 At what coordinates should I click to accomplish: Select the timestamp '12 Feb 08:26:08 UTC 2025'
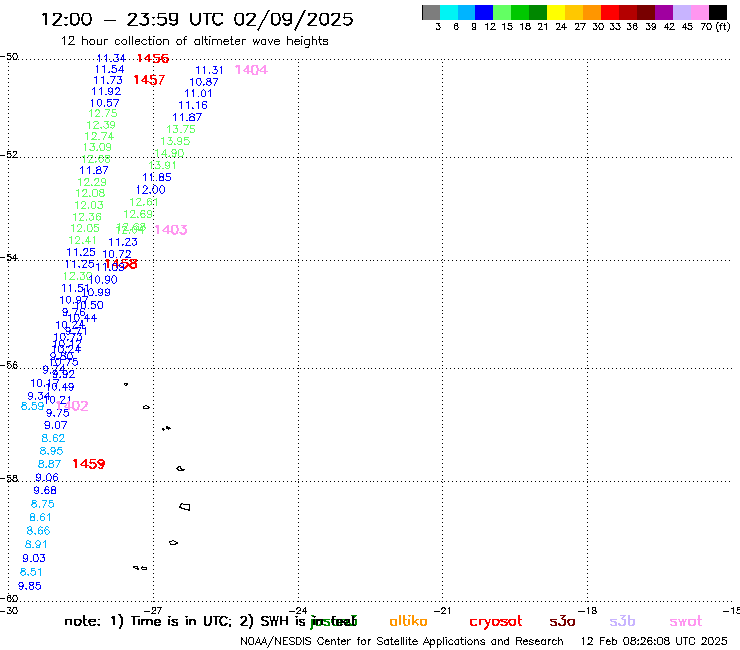(654, 642)
